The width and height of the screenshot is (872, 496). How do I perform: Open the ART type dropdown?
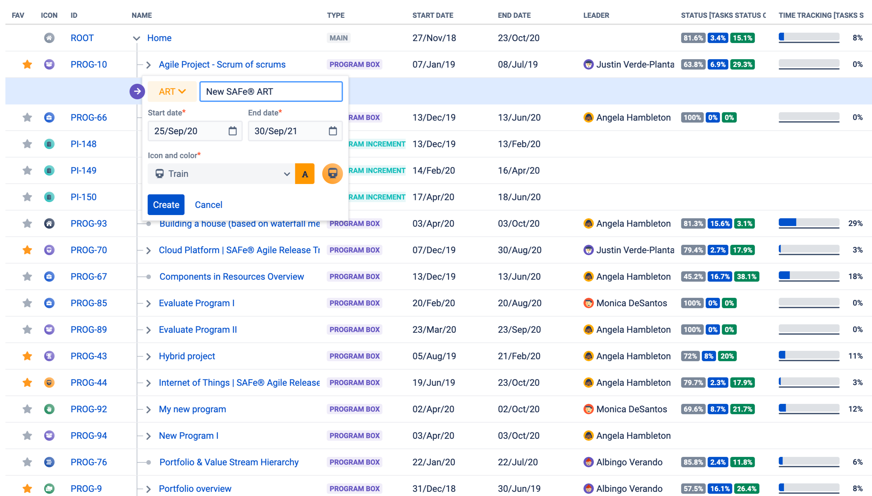tap(172, 92)
